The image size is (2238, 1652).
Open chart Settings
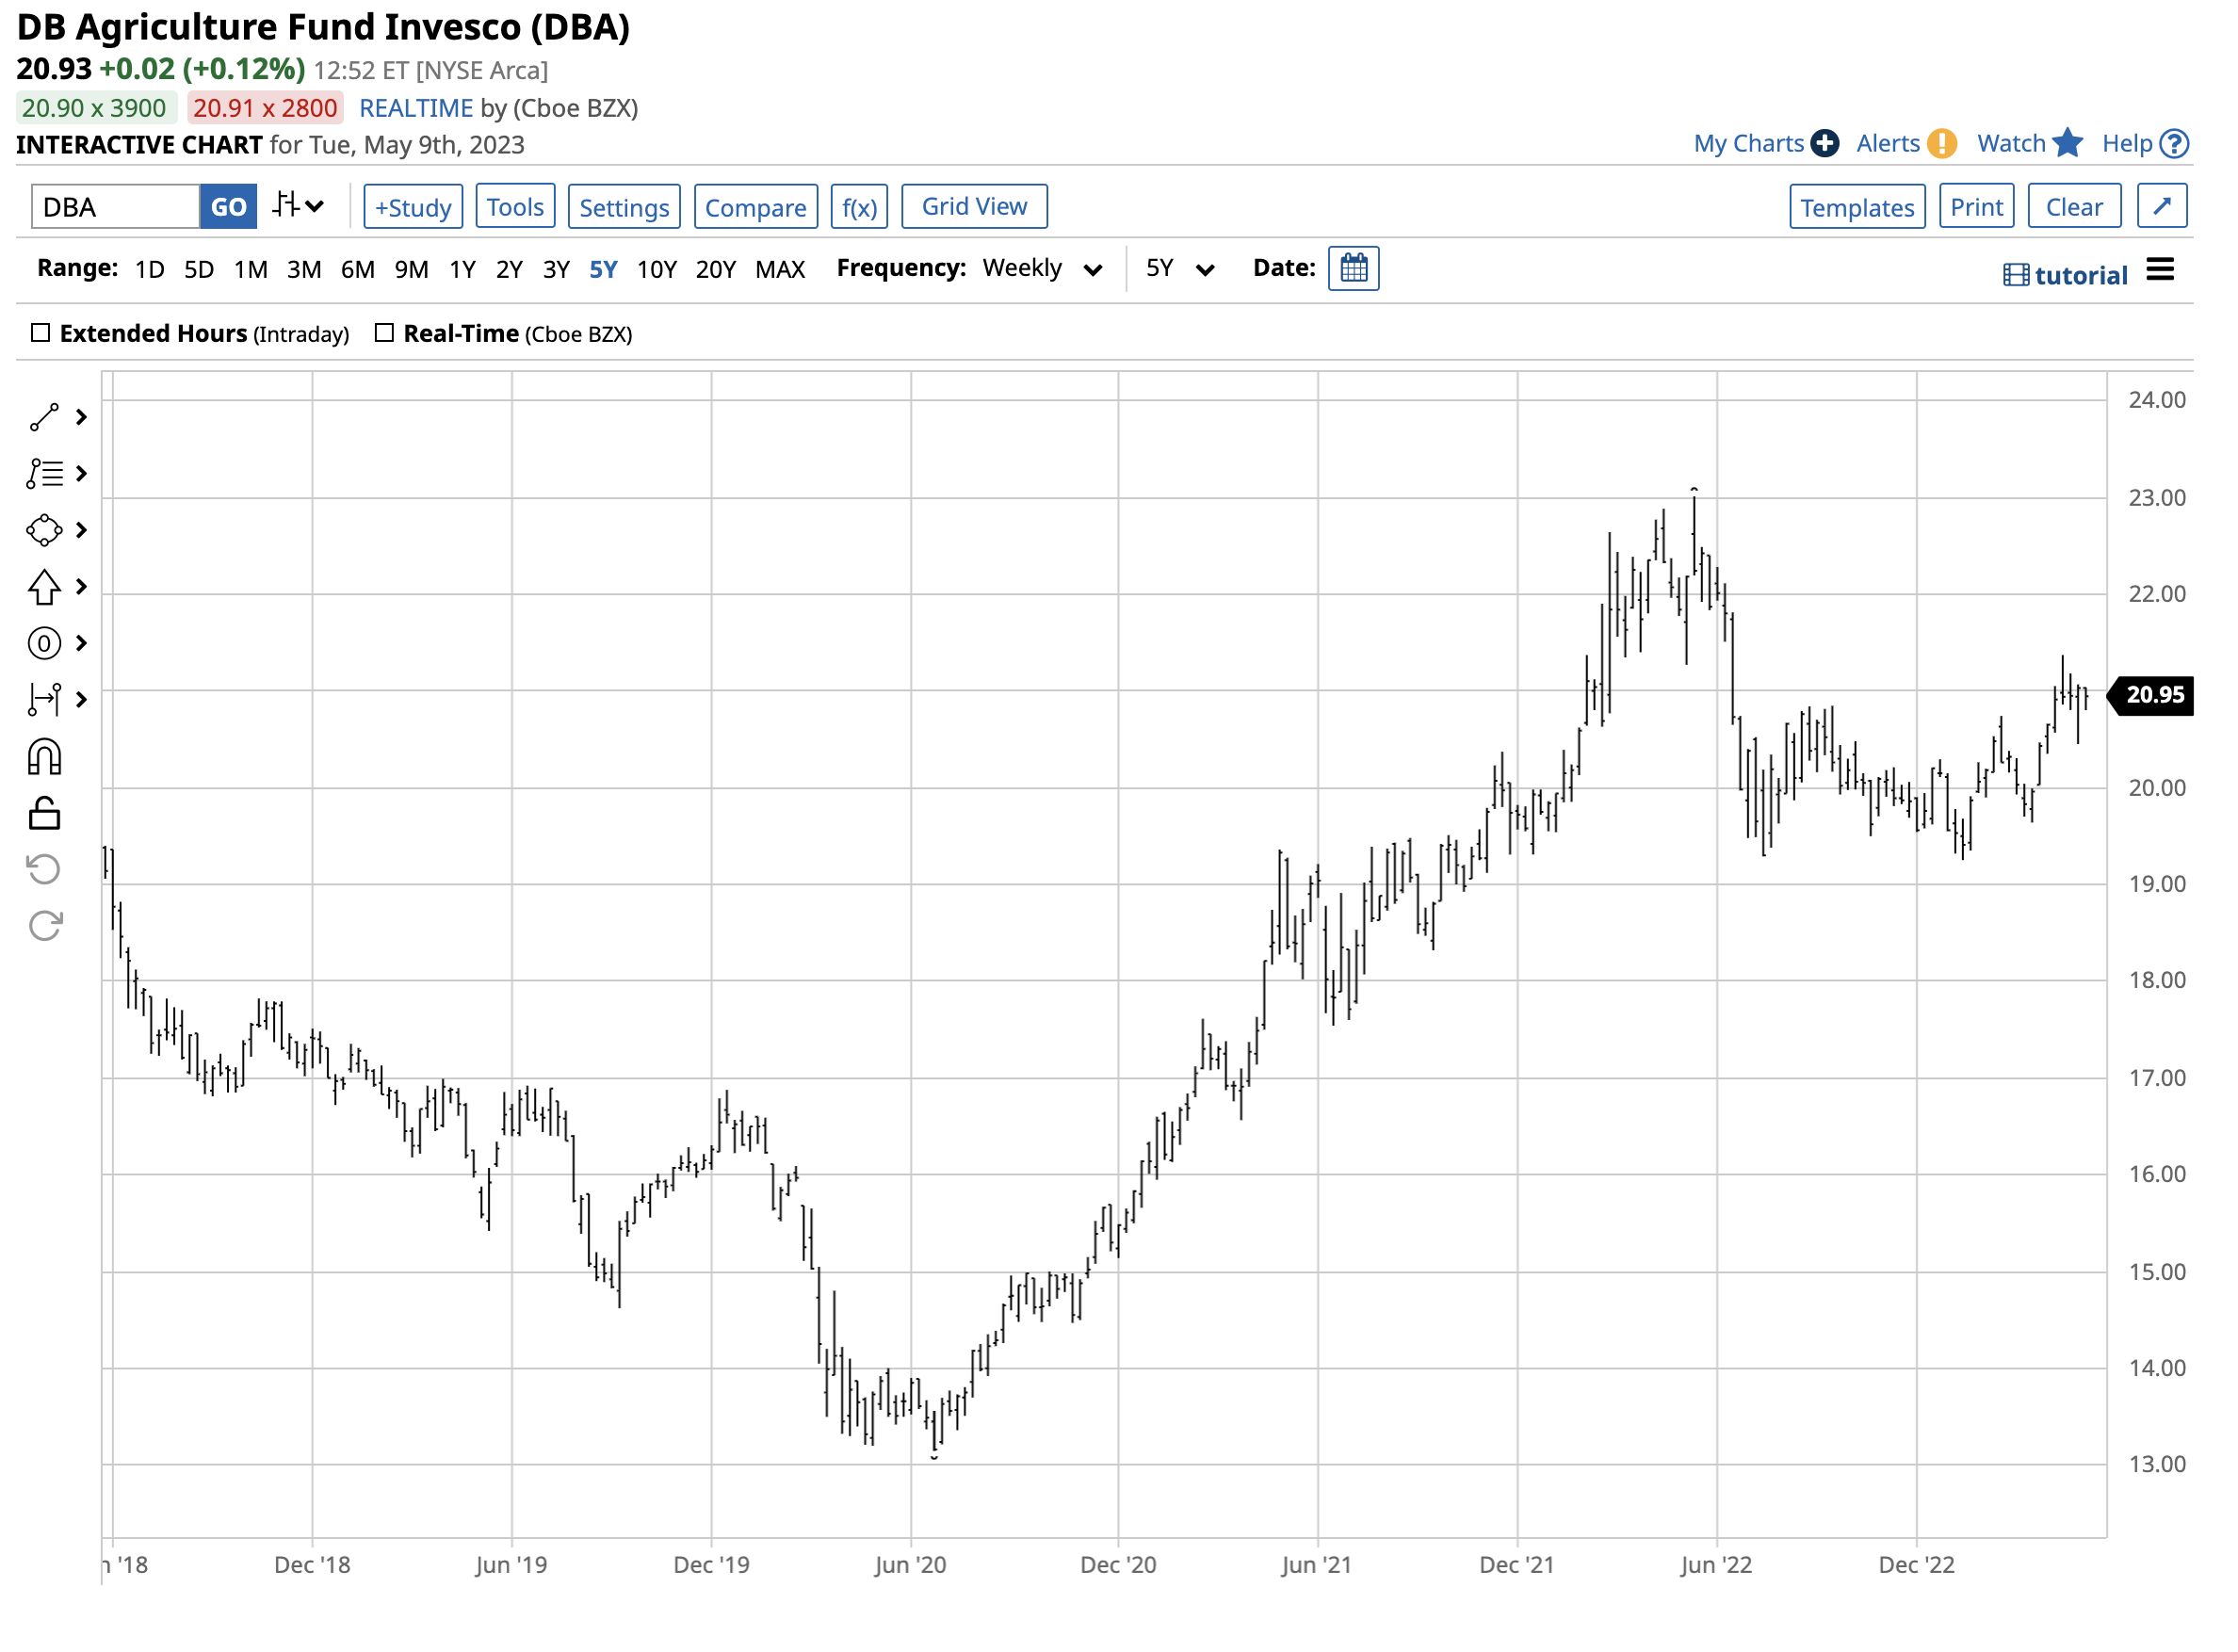click(625, 207)
